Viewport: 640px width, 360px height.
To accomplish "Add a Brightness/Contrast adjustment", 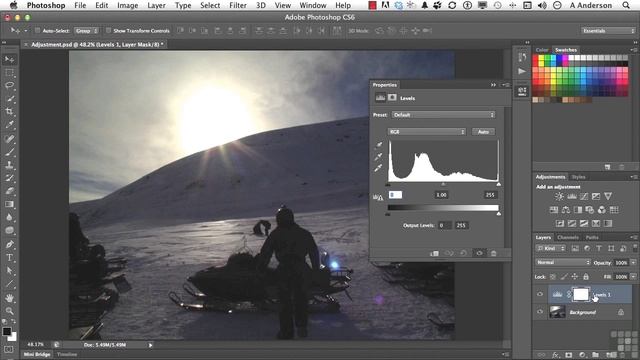I will tap(559, 196).
